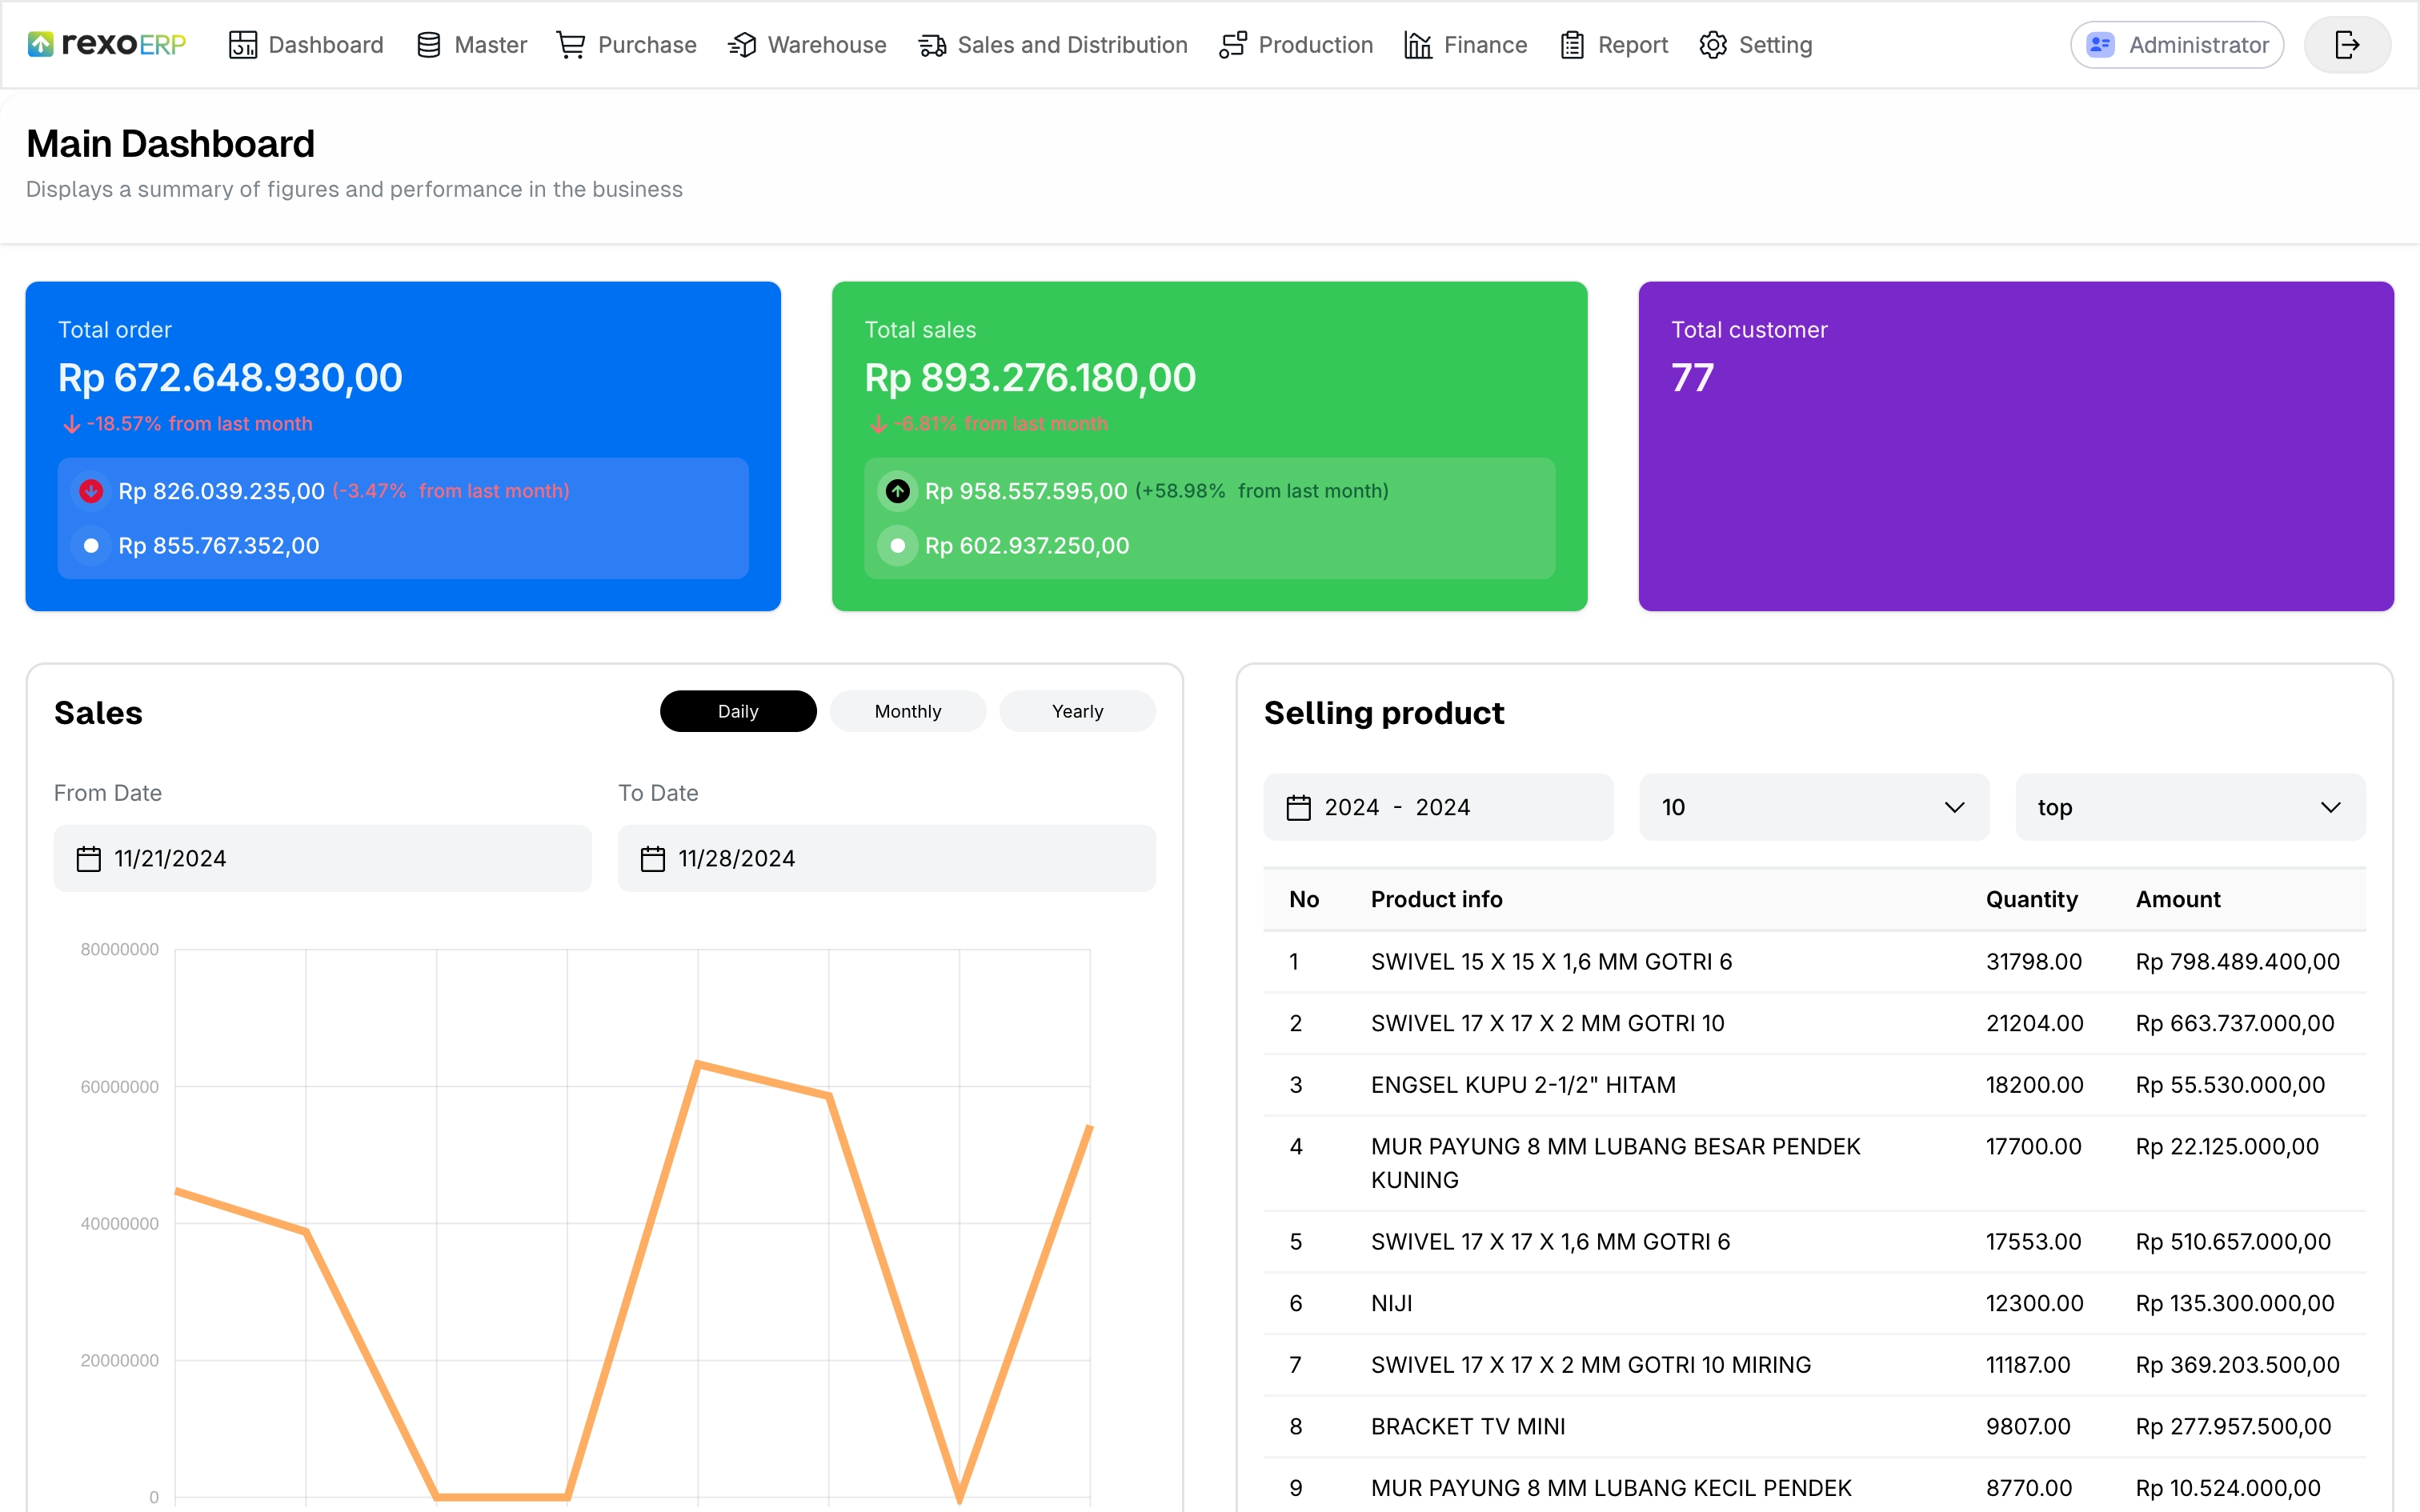This screenshot has width=2420, height=1512.
Task: Click row SWIVEL 15 X 15 X 1,6 MM GOTRI 6
Action: 1814,962
